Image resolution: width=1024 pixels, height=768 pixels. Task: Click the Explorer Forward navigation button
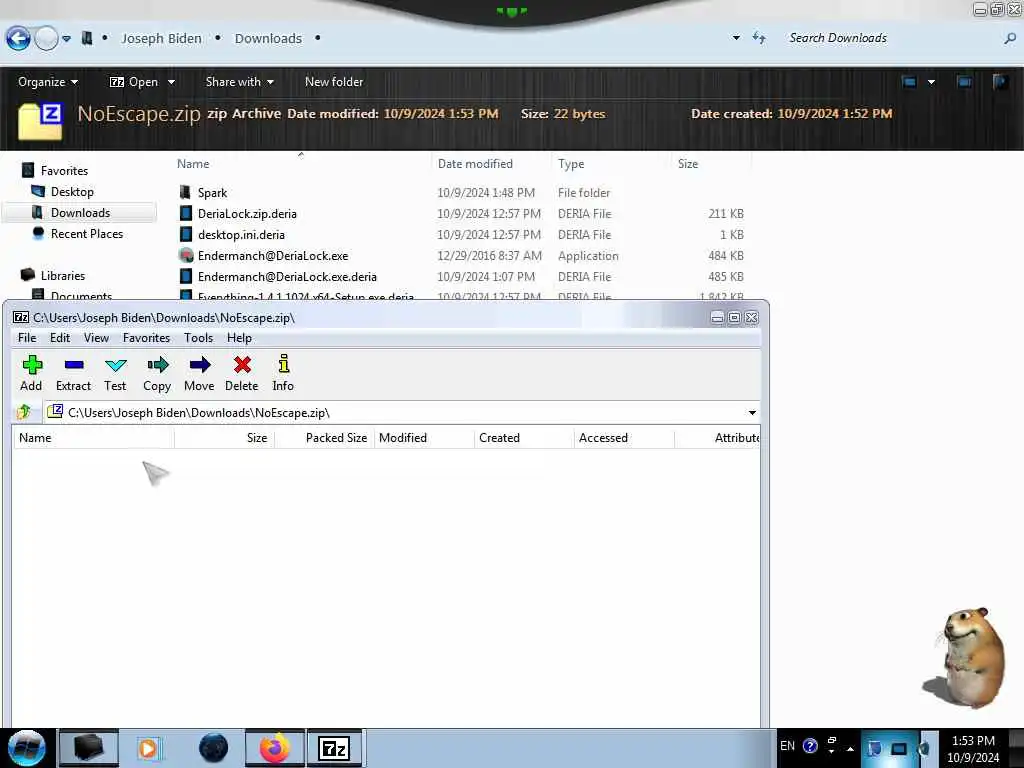[46, 39]
